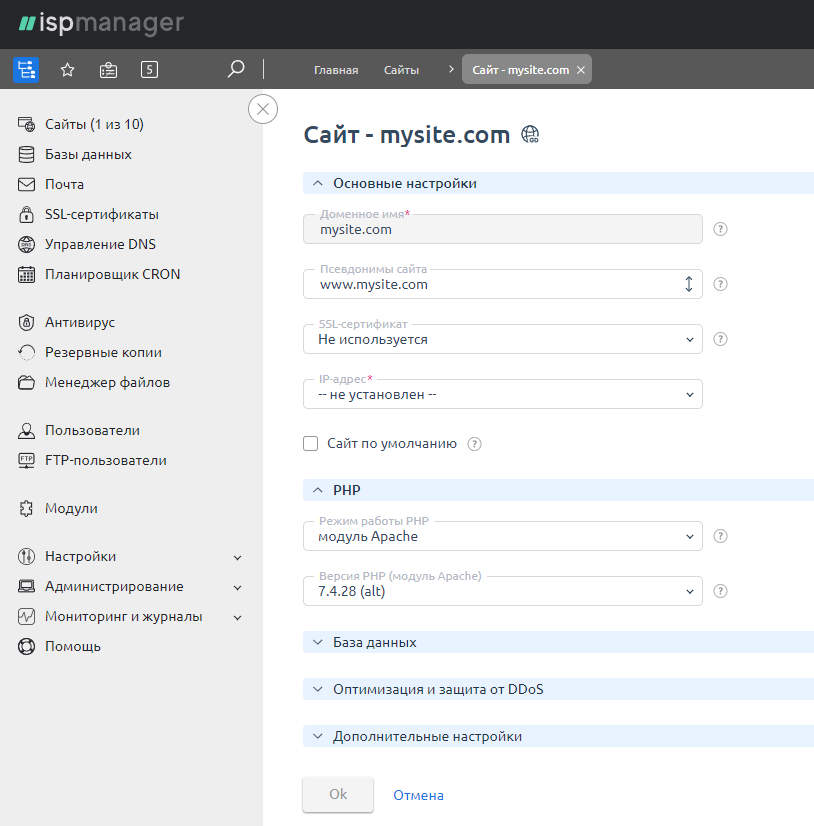This screenshot has height=826, width=814.
Task: Switch to the Главная tab
Action: [336, 70]
